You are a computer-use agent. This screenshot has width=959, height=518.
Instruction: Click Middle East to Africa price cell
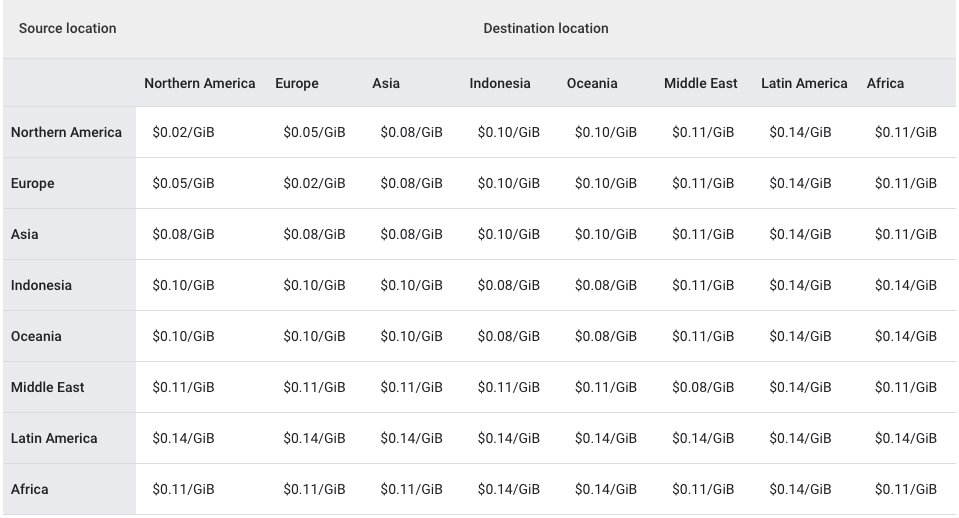pos(905,387)
